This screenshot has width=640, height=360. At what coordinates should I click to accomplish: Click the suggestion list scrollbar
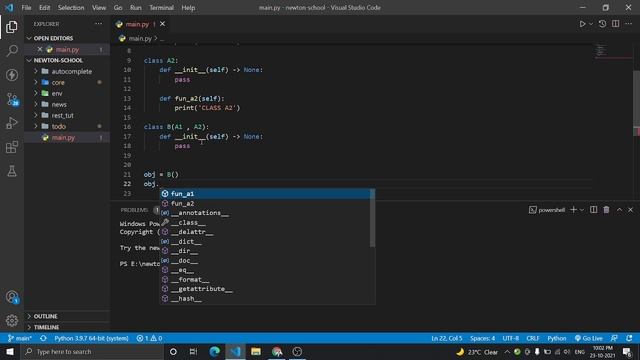point(372,218)
